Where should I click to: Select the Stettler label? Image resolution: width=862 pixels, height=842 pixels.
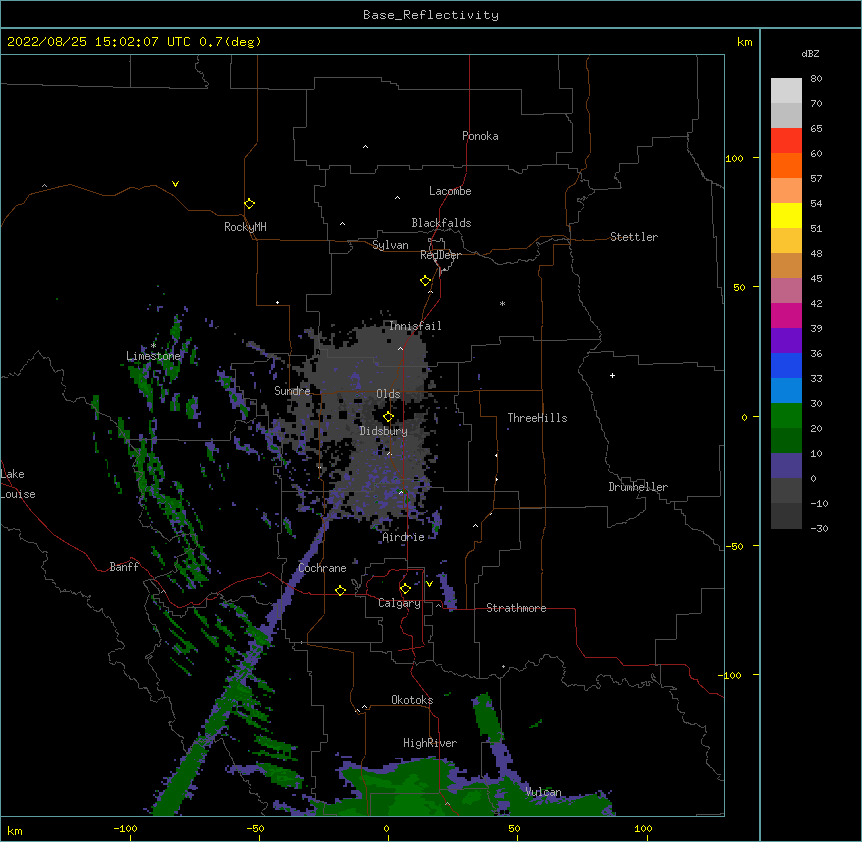634,237
